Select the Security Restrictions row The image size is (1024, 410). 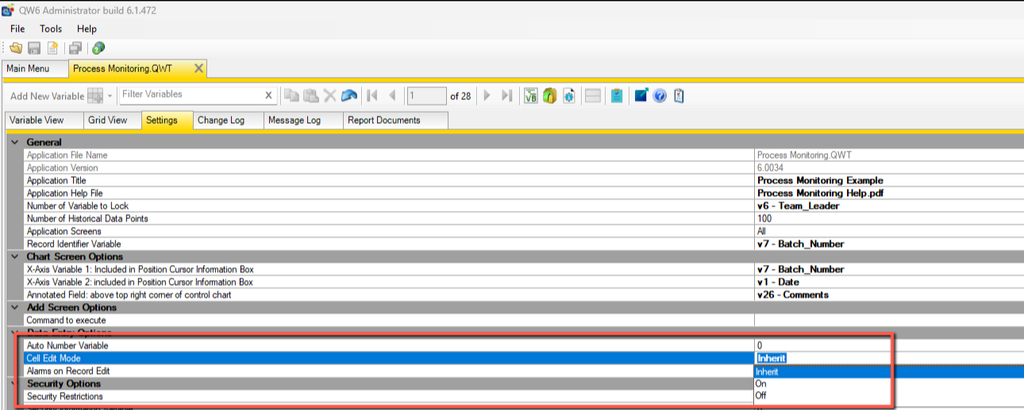(x=389, y=396)
